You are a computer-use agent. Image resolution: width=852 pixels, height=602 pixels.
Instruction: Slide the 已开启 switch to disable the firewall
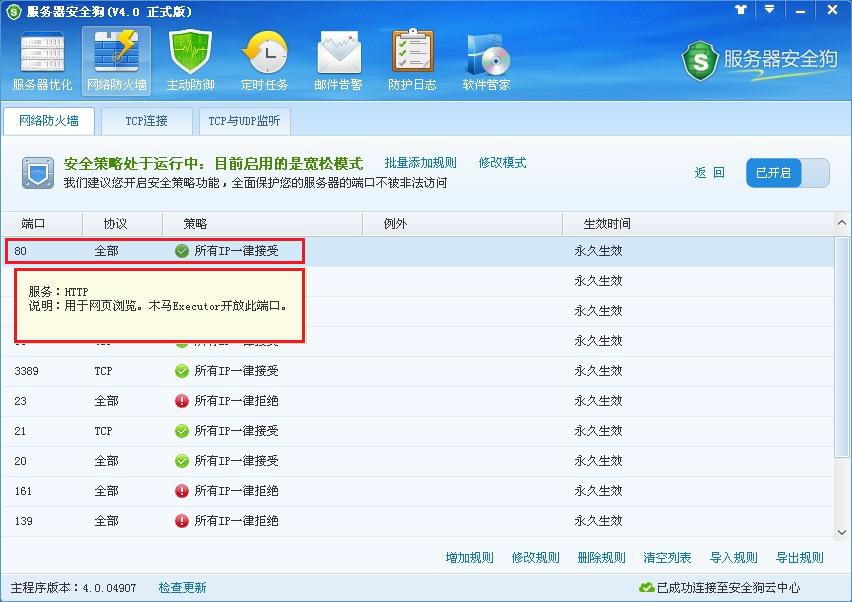point(789,172)
